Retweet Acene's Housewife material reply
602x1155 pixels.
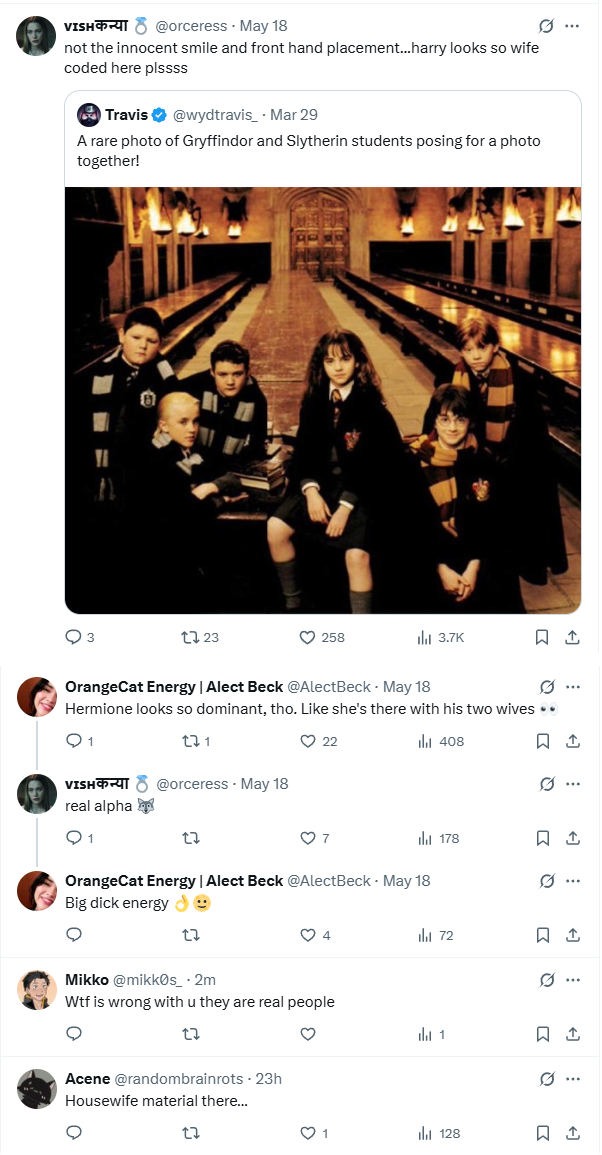(x=191, y=1133)
